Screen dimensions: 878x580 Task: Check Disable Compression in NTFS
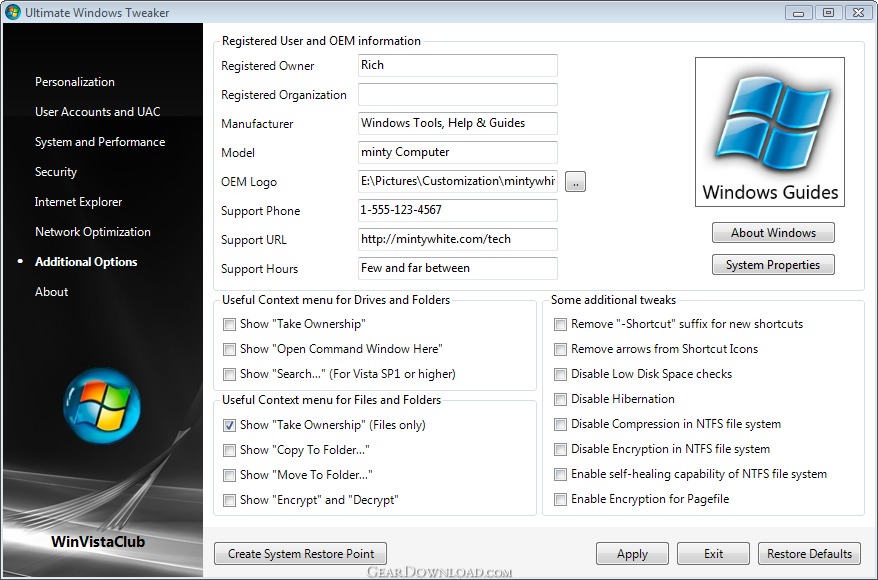pos(560,424)
